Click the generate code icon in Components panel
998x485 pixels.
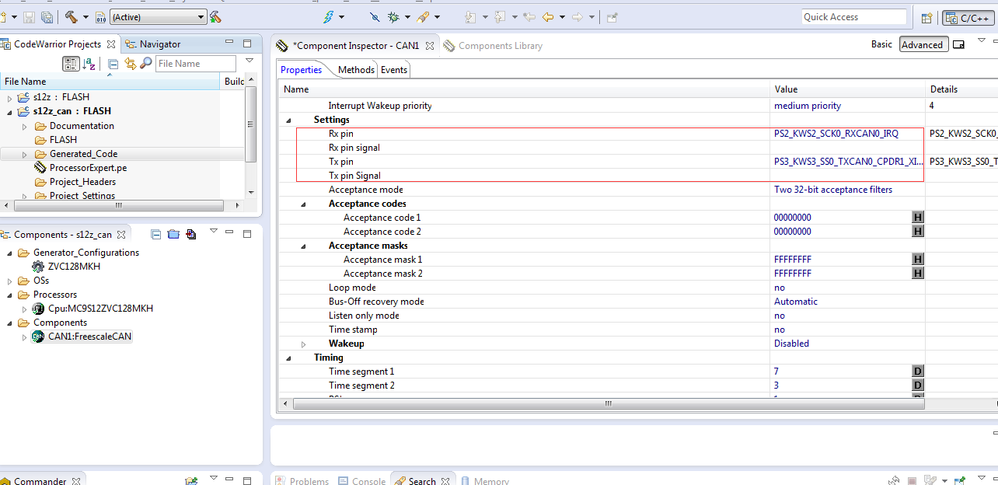coord(190,234)
